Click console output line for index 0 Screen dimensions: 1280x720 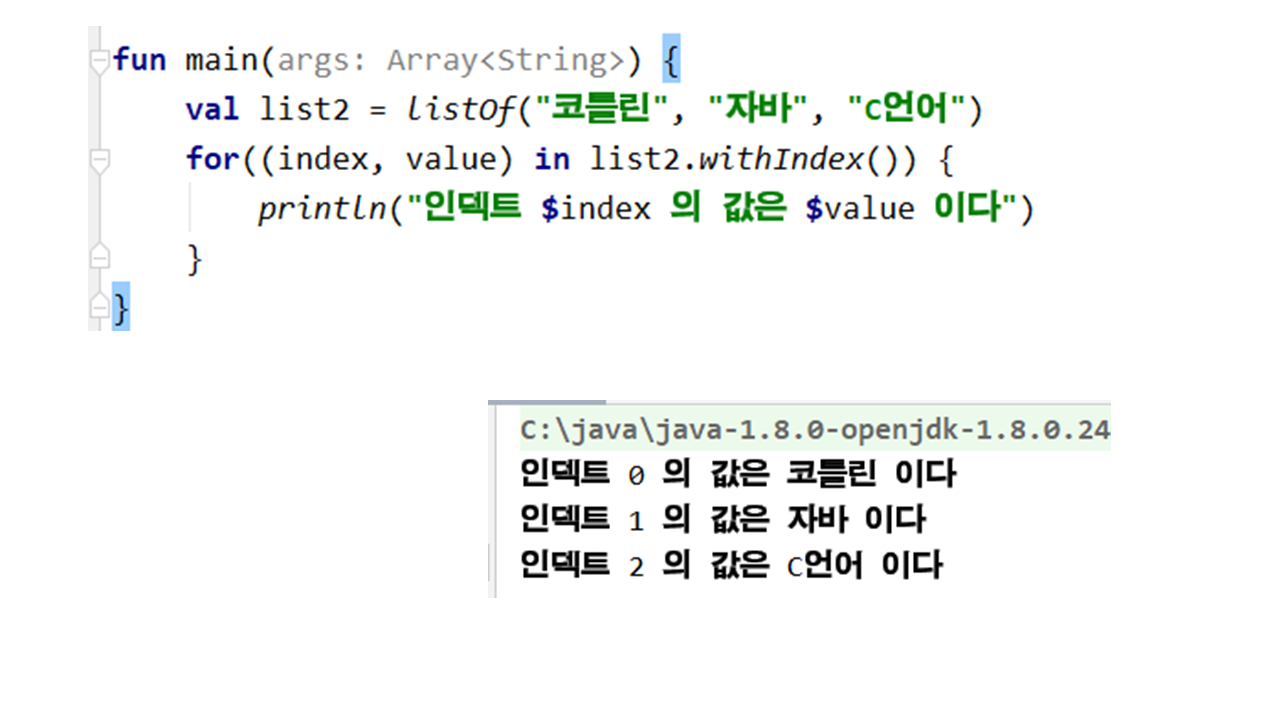tap(738, 474)
